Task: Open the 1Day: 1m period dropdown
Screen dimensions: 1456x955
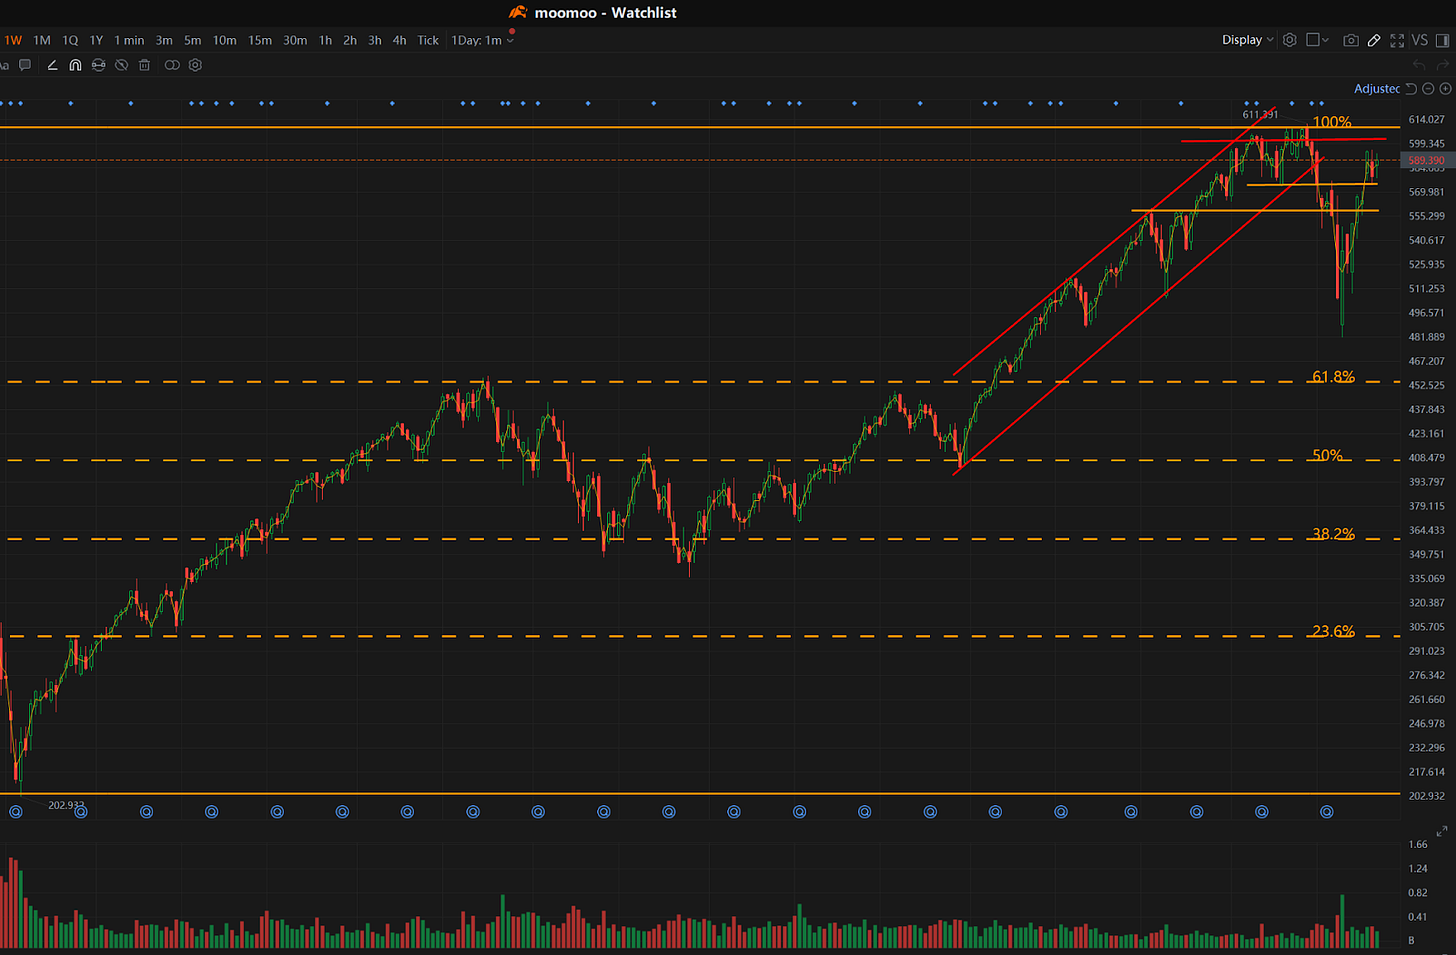Action: (x=482, y=40)
